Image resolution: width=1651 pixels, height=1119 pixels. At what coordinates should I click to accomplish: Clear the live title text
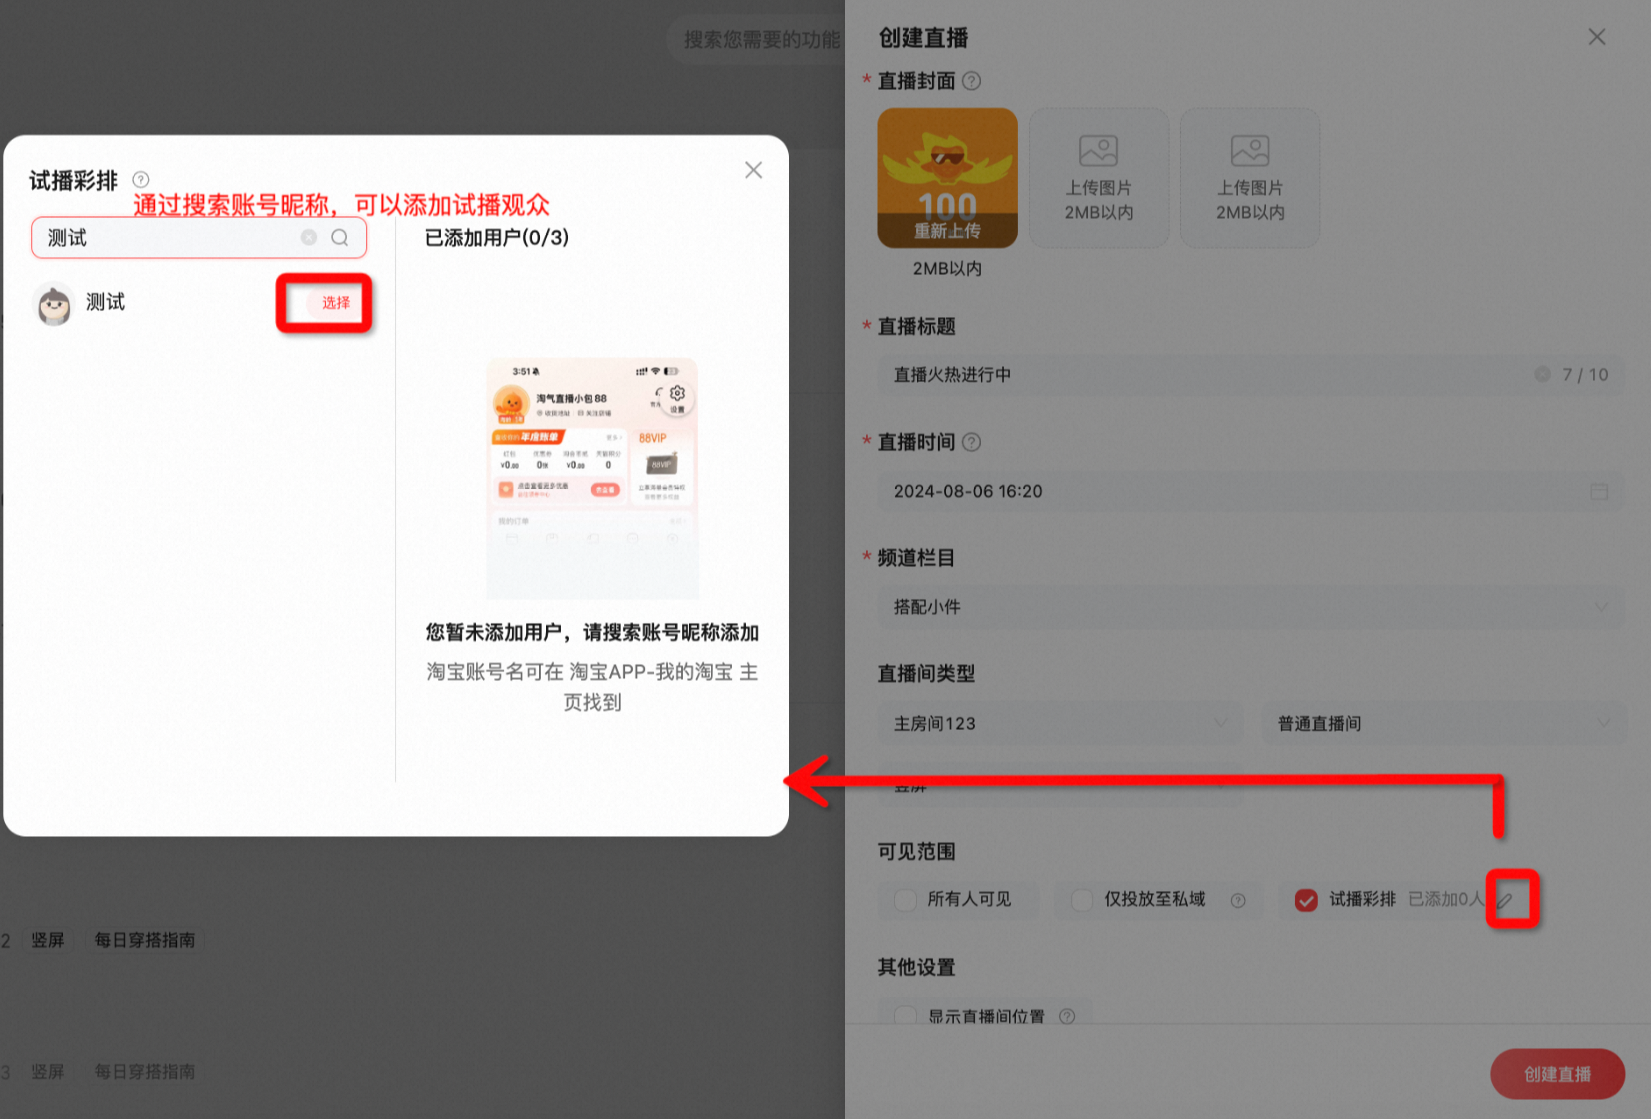pos(1542,374)
